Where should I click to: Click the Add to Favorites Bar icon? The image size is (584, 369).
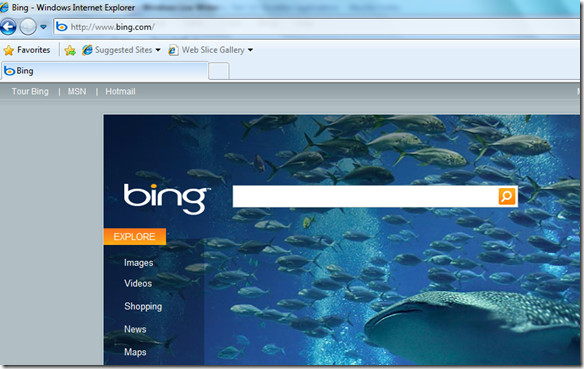point(70,50)
